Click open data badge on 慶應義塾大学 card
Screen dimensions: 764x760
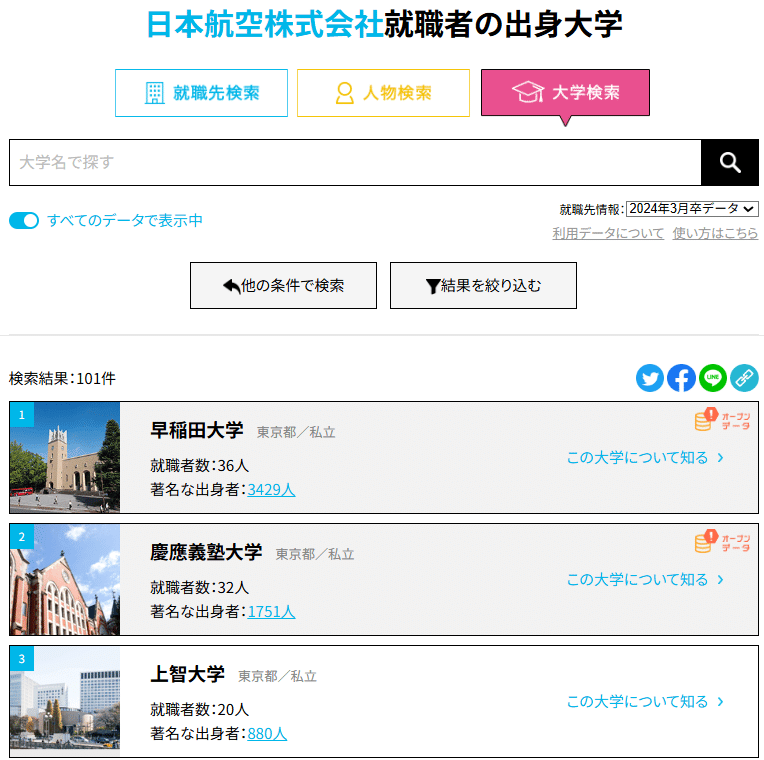pyautogui.click(x=722, y=541)
